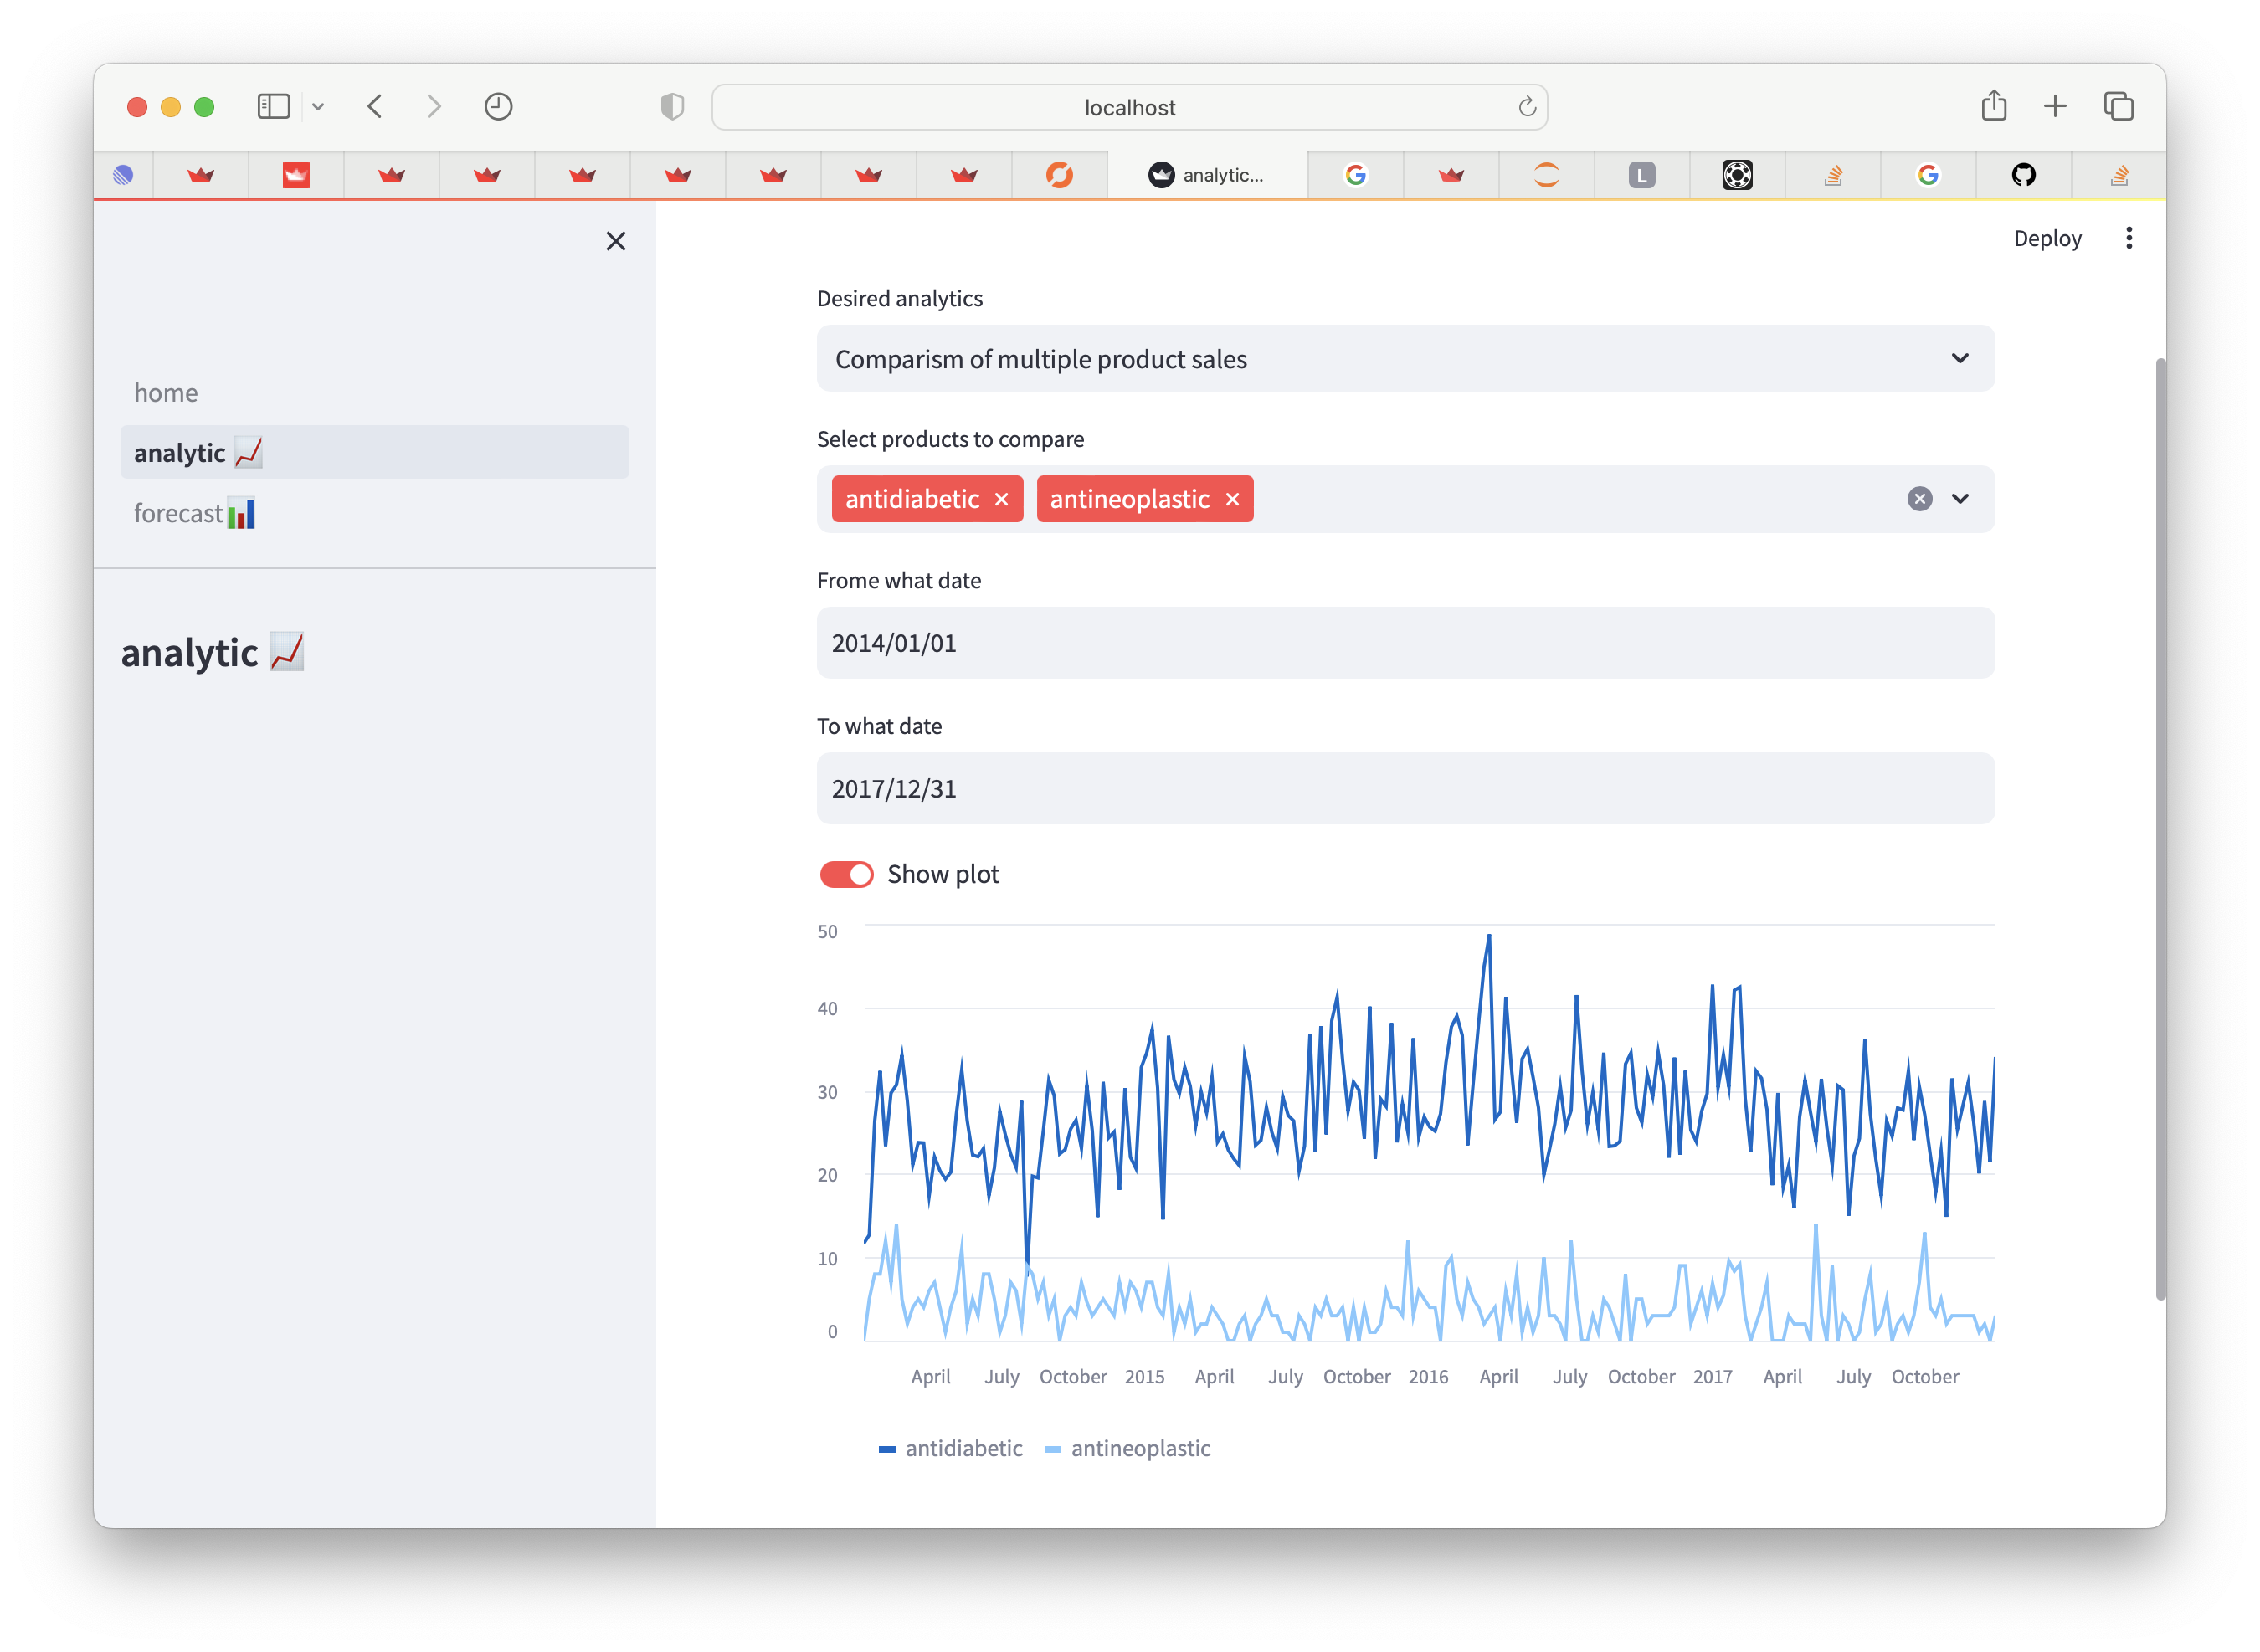
Task: Remove the antineoplastic tag
Action: pyautogui.click(x=1232, y=499)
